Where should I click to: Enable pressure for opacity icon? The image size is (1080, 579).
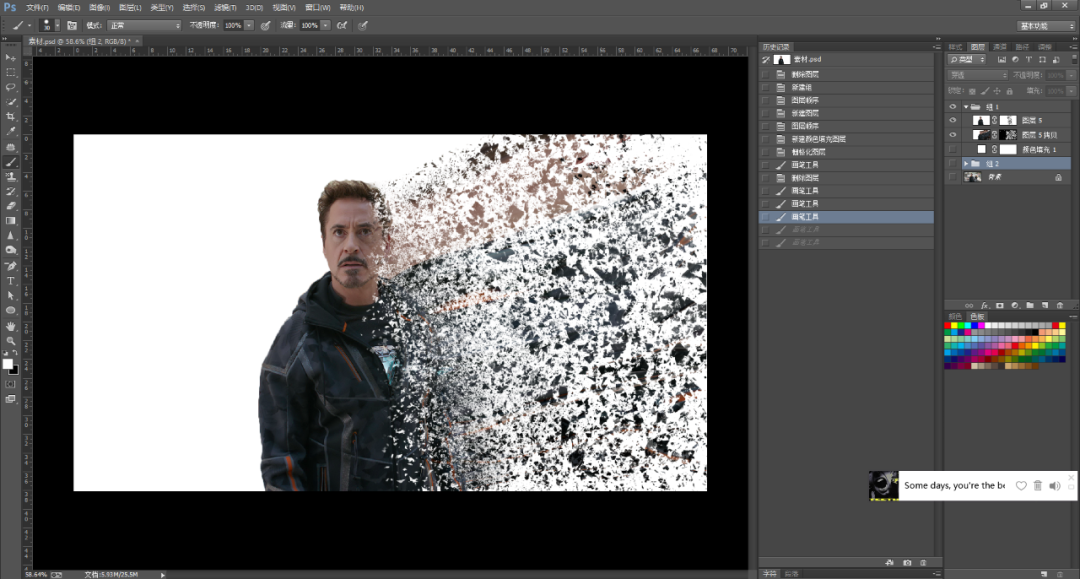click(x=265, y=25)
